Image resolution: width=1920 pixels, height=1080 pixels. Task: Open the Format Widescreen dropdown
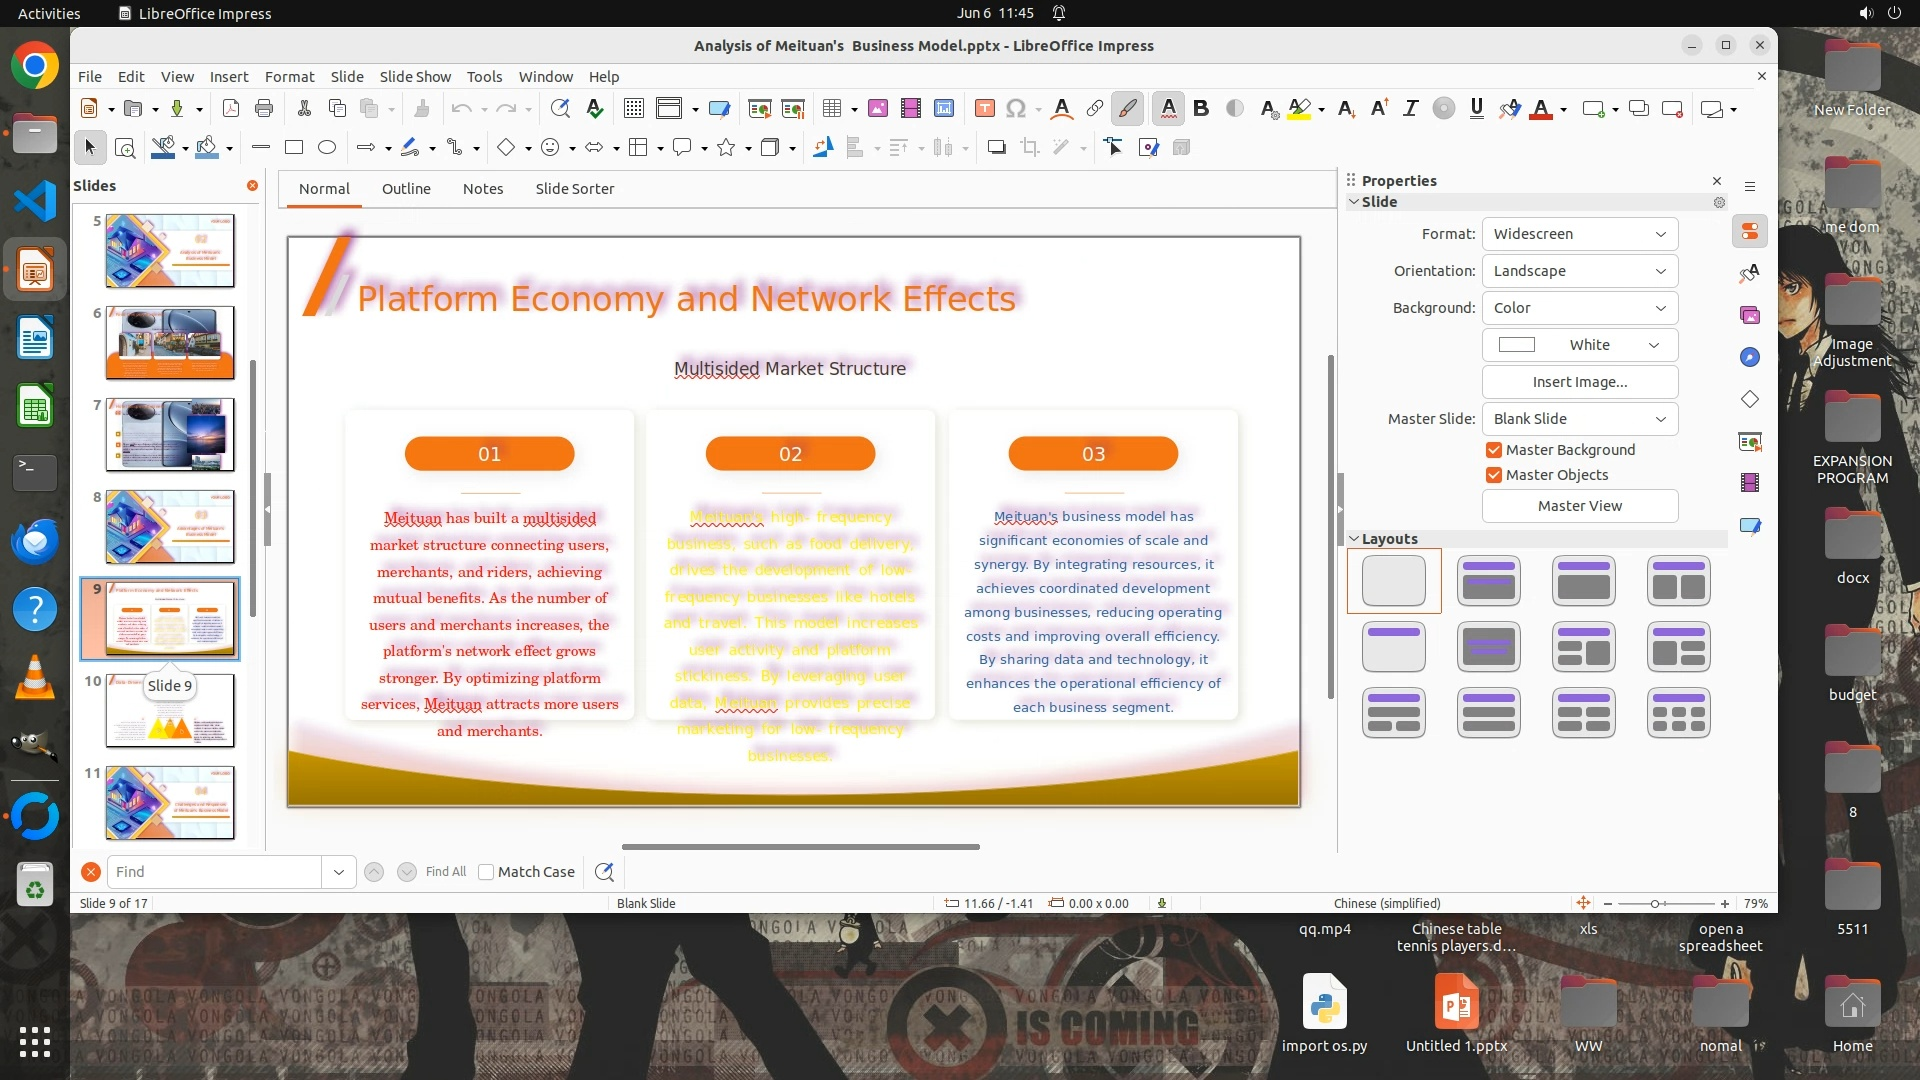pyautogui.click(x=1579, y=234)
